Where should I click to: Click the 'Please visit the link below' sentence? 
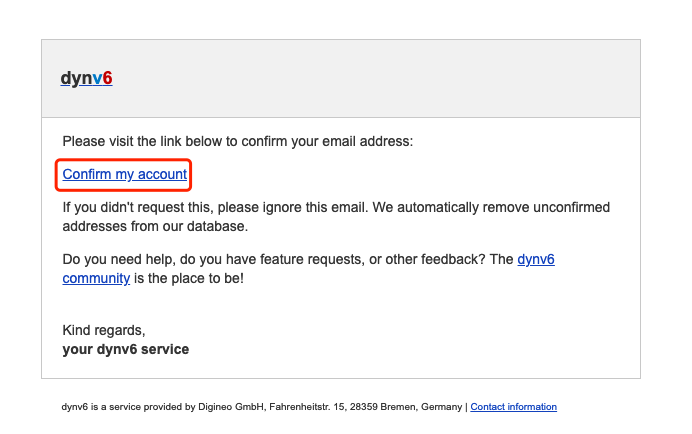[237, 141]
